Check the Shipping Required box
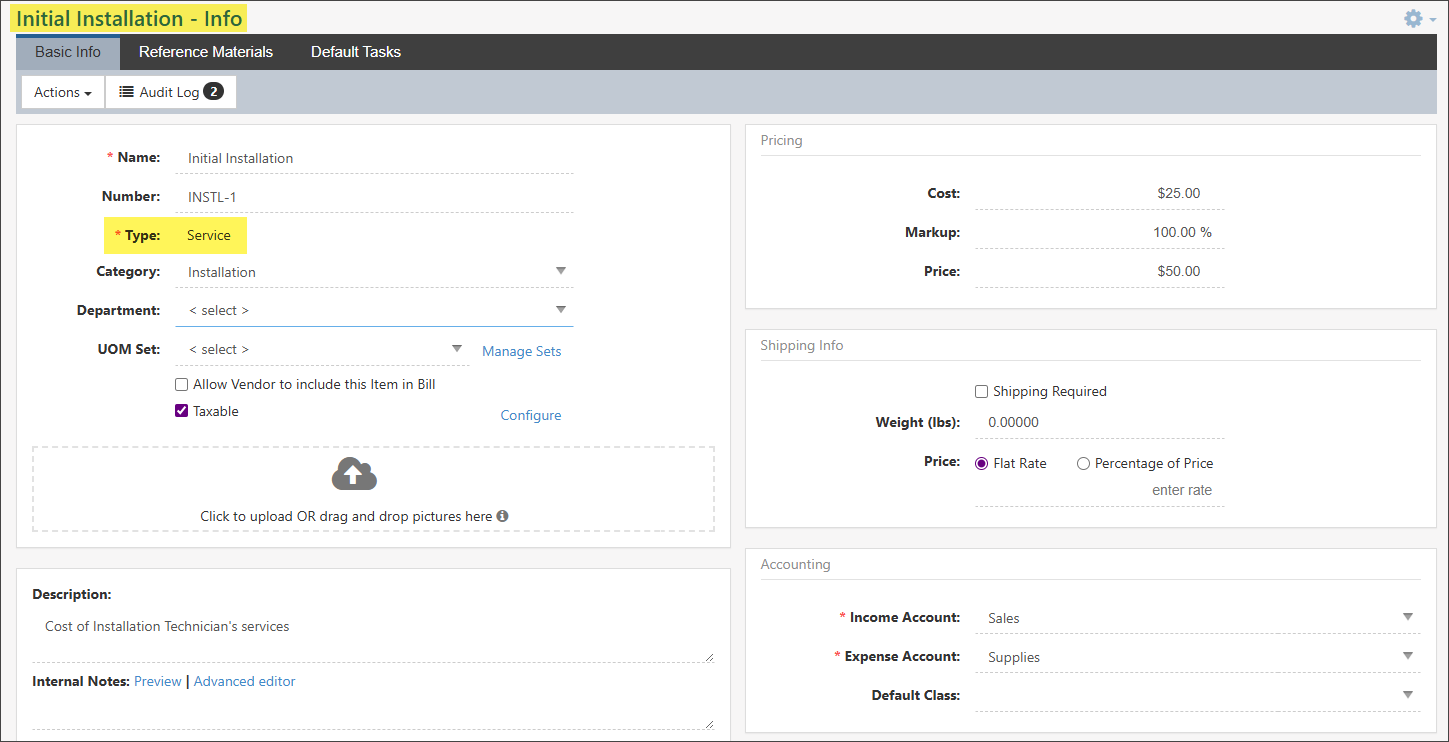 981,391
